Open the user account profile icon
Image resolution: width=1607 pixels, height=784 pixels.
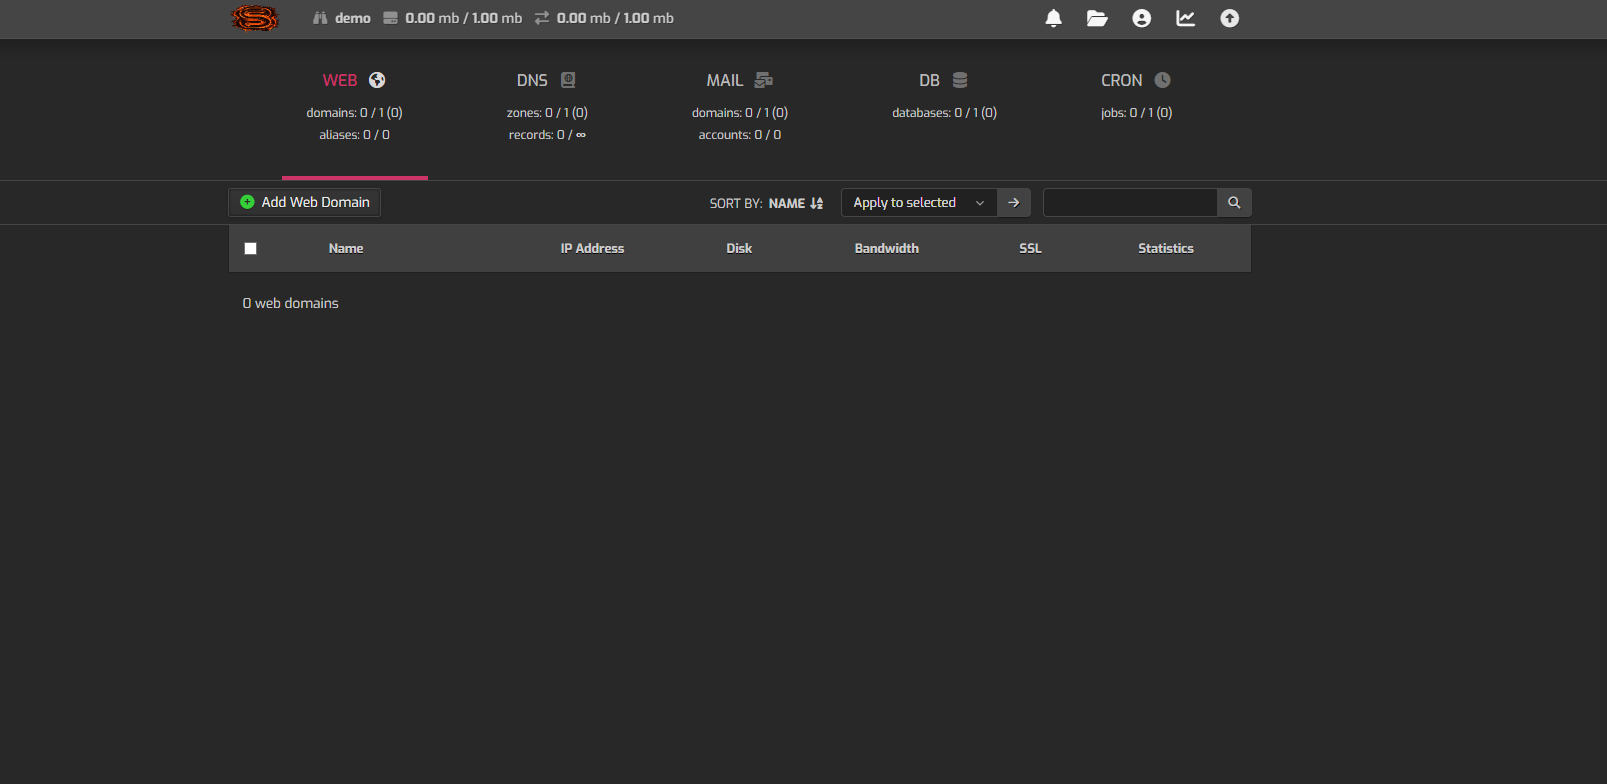tap(1141, 18)
